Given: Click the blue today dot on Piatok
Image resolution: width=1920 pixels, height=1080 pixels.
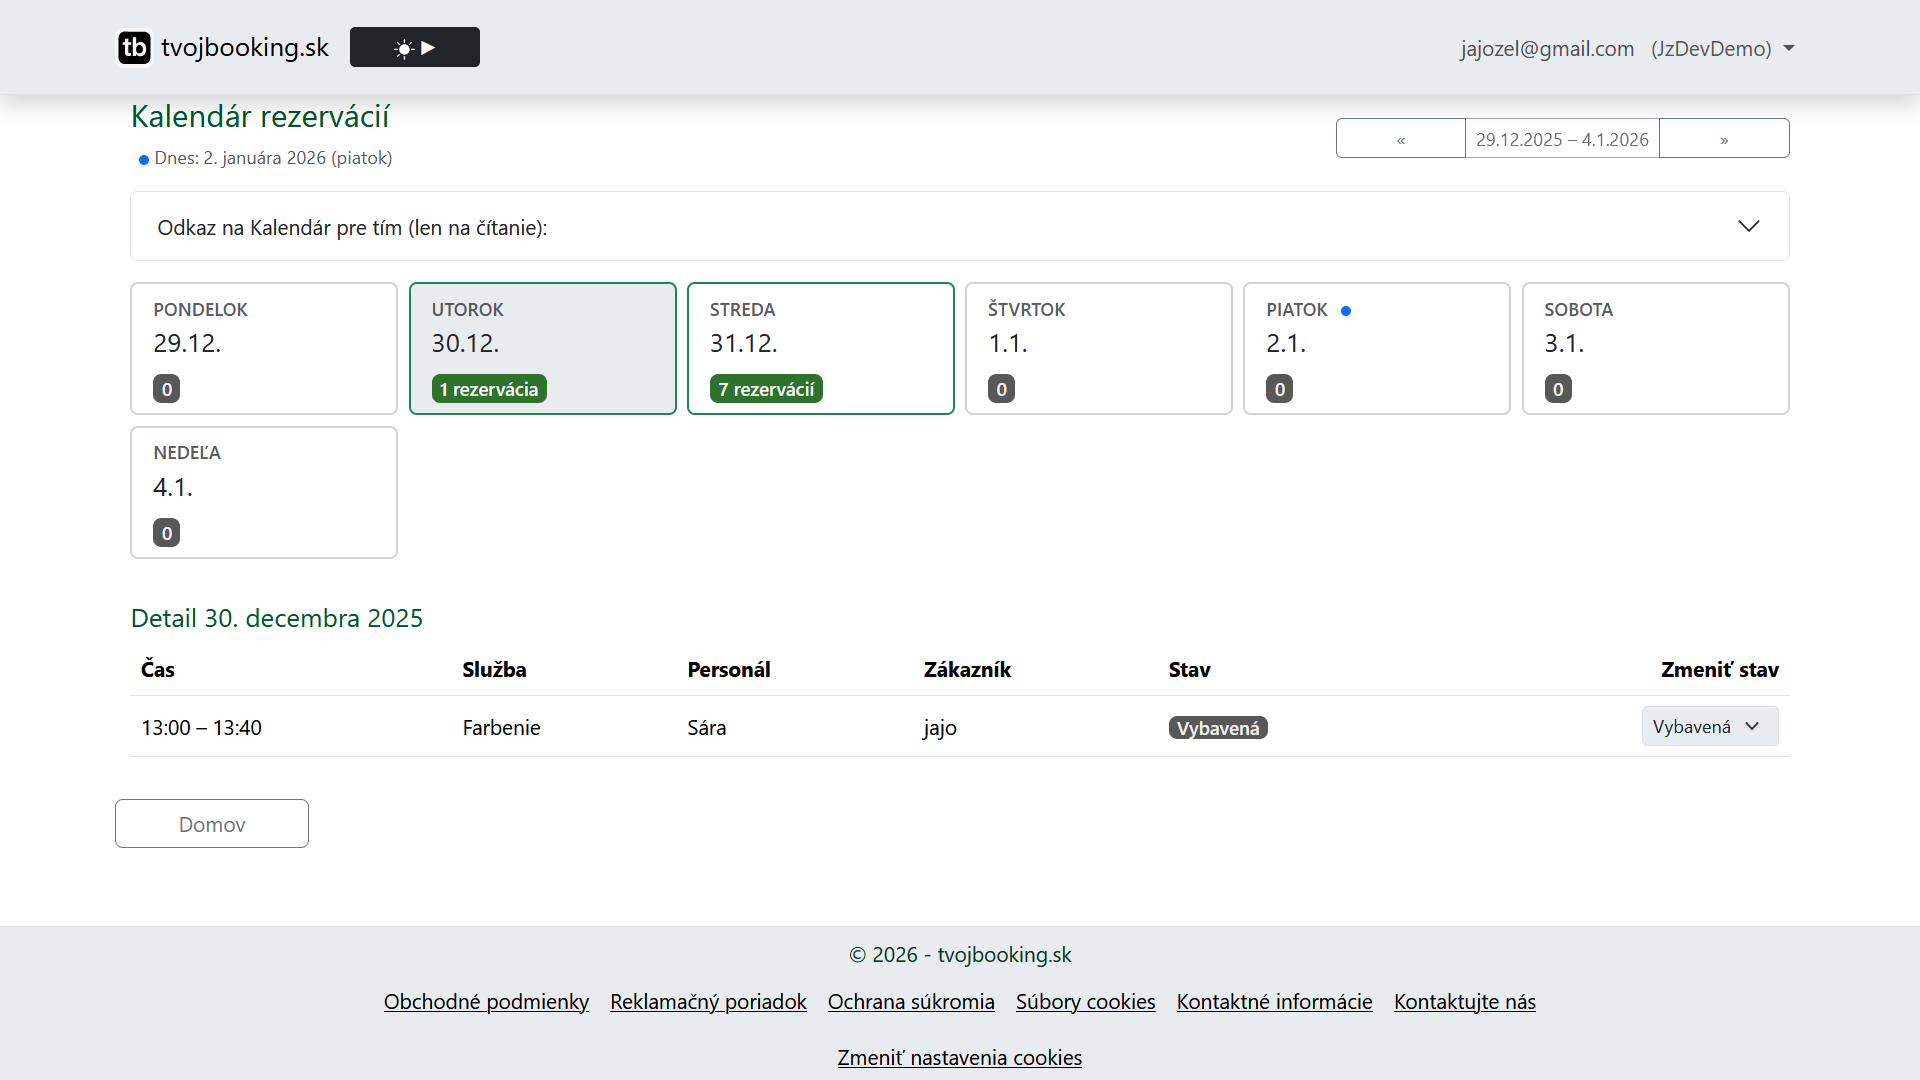Looking at the screenshot, I should [1345, 311].
